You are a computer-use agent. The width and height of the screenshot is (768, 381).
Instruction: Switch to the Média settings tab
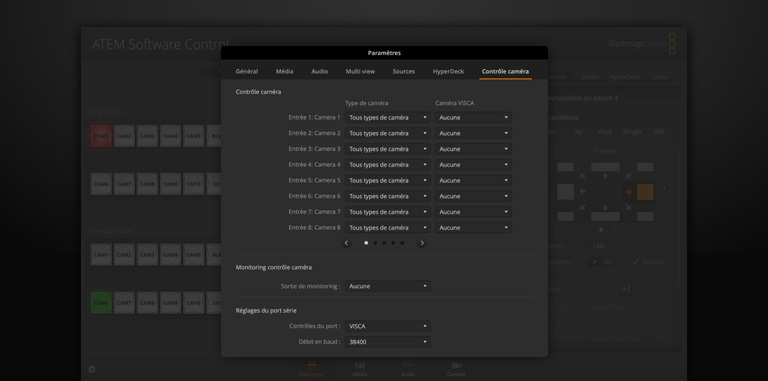285,71
